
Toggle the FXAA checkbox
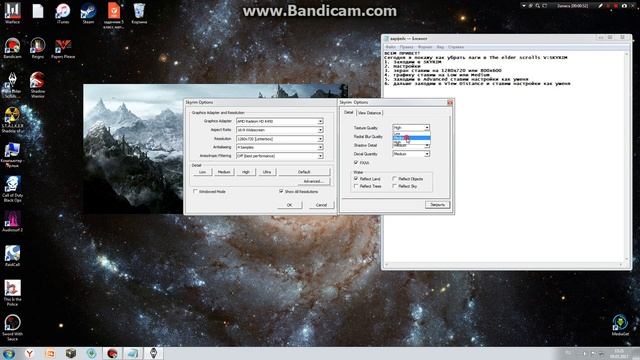[356, 162]
